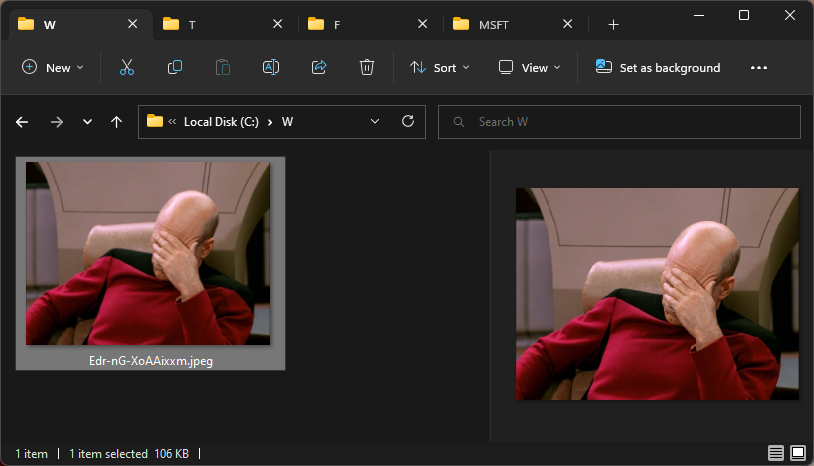Minimize the File Explorer window
The image size is (814, 466).
point(699,16)
